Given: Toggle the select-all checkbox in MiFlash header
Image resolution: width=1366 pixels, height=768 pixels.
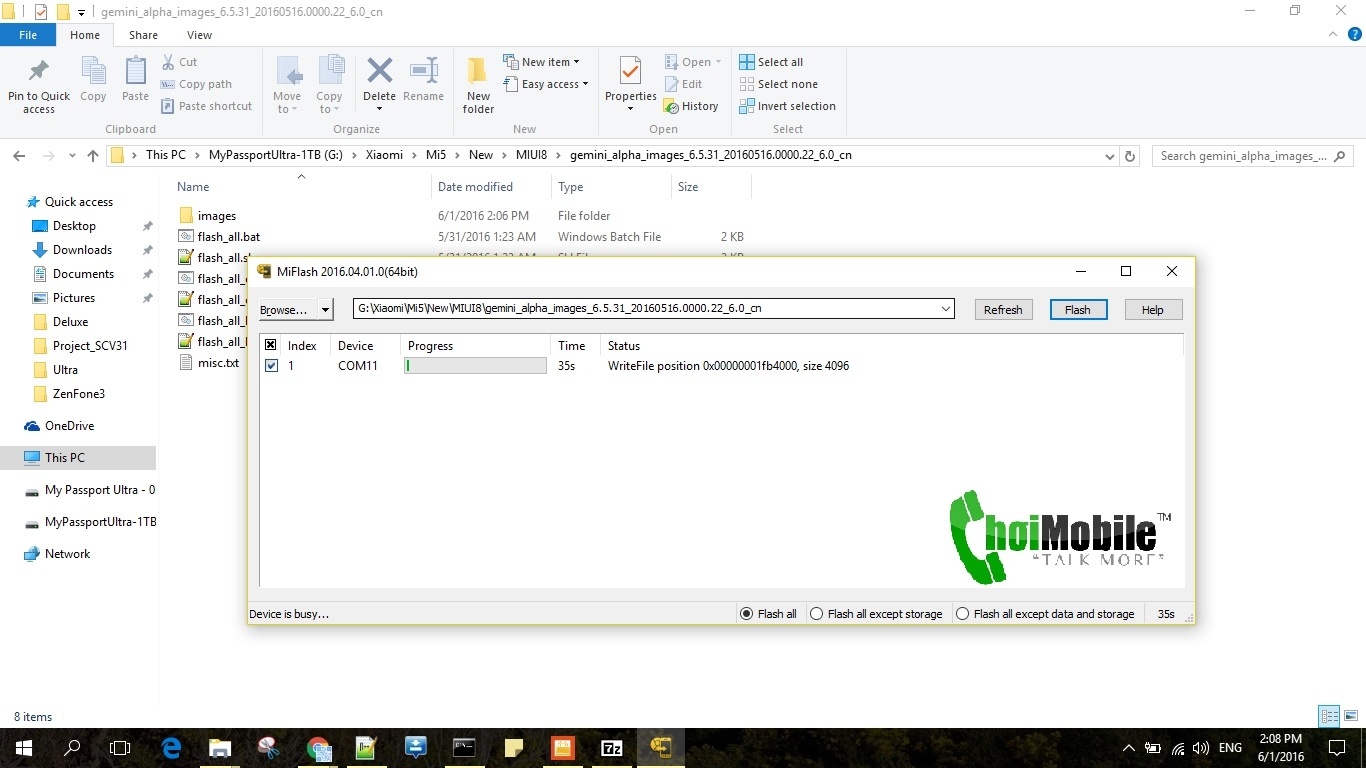Looking at the screenshot, I should point(271,345).
